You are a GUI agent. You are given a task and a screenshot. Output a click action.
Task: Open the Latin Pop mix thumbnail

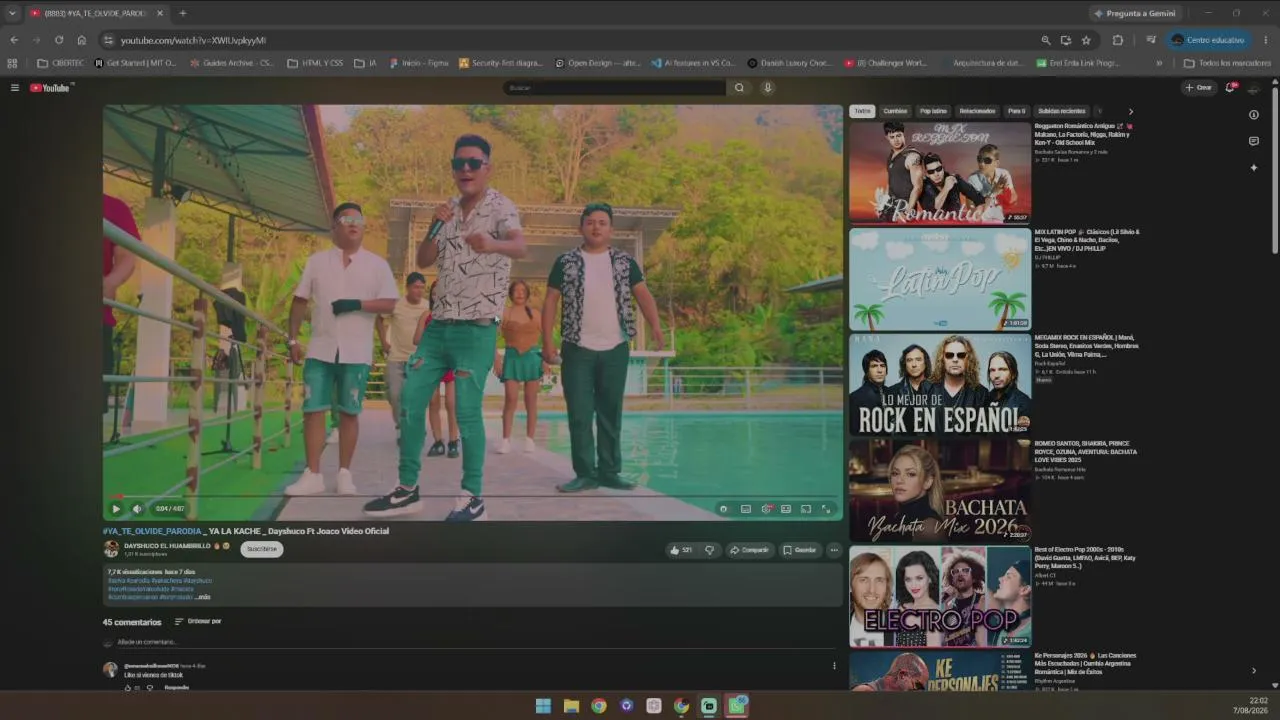coord(940,280)
